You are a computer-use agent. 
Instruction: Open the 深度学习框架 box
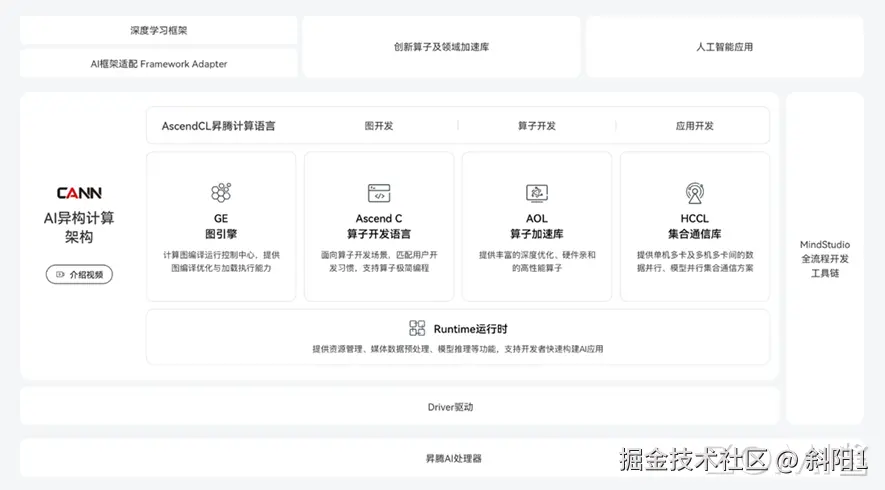point(159,30)
